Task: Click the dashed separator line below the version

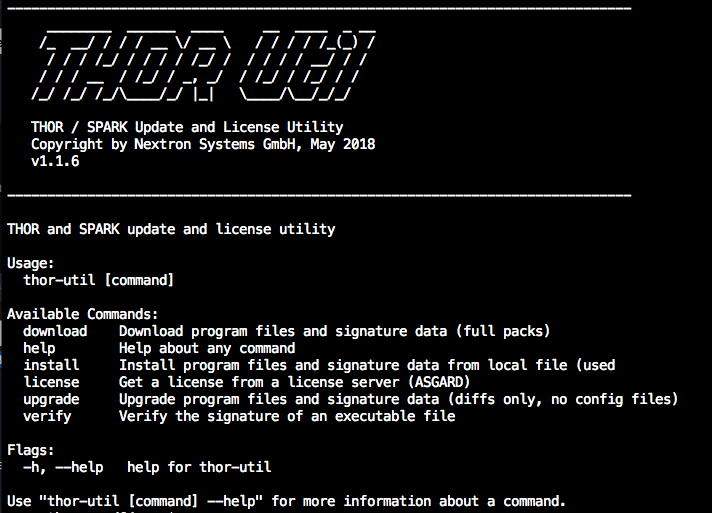Action: coord(320,195)
